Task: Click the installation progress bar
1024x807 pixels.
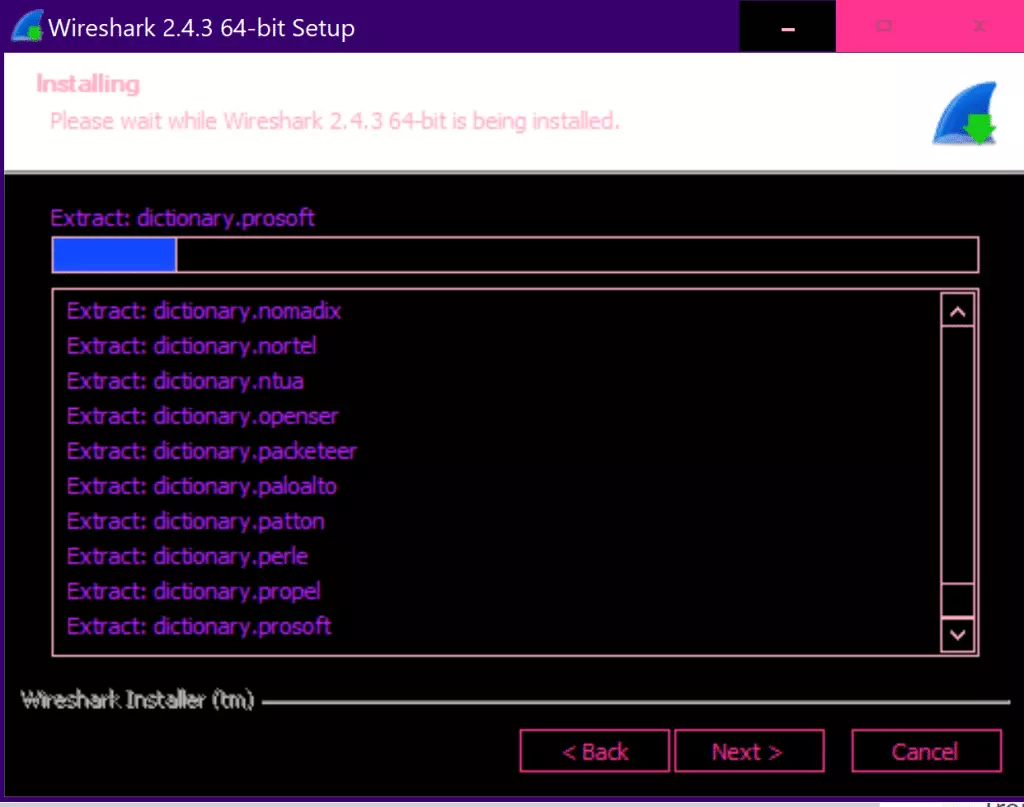Action: coord(514,255)
